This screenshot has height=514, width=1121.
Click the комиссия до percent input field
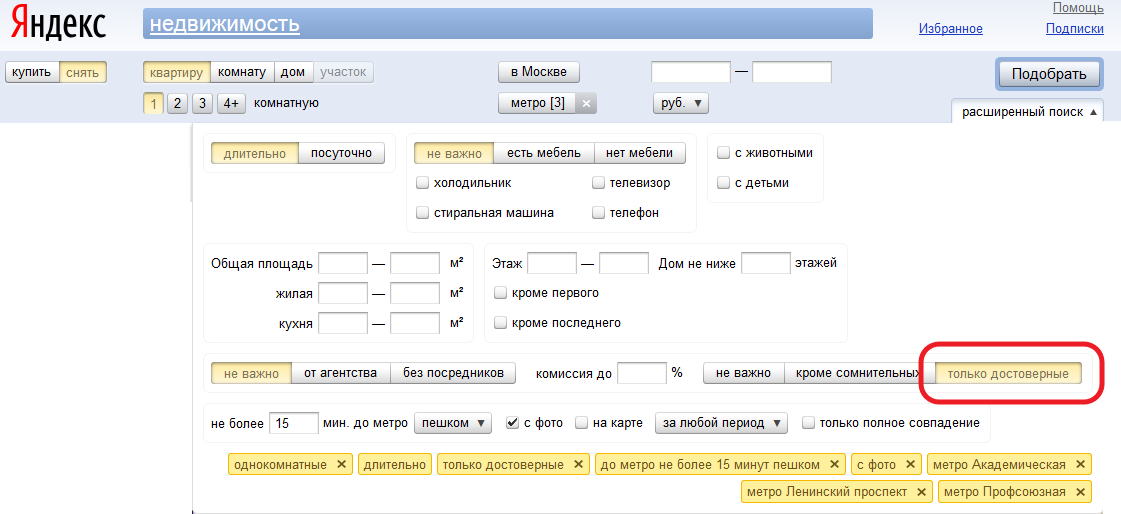coord(641,373)
